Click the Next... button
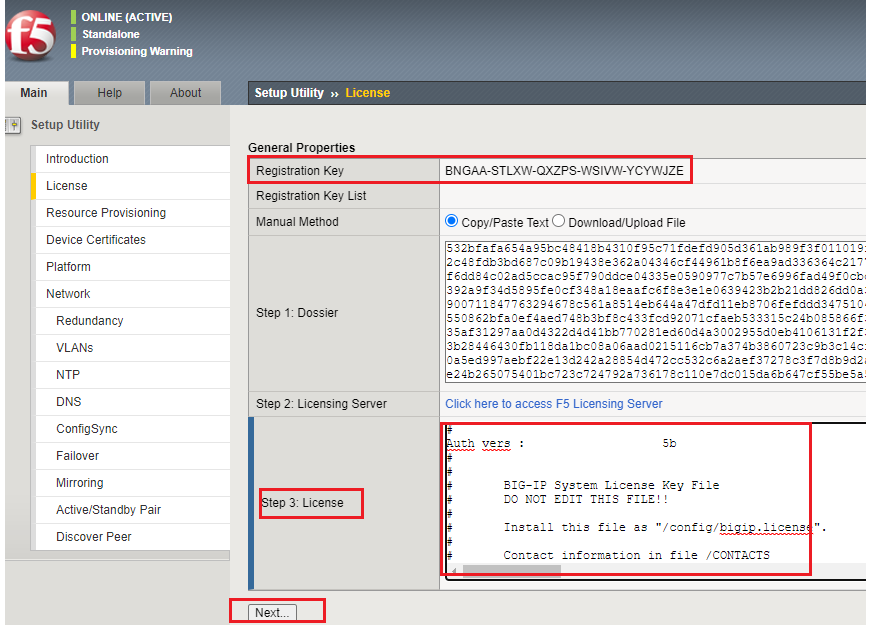 [x=272, y=612]
